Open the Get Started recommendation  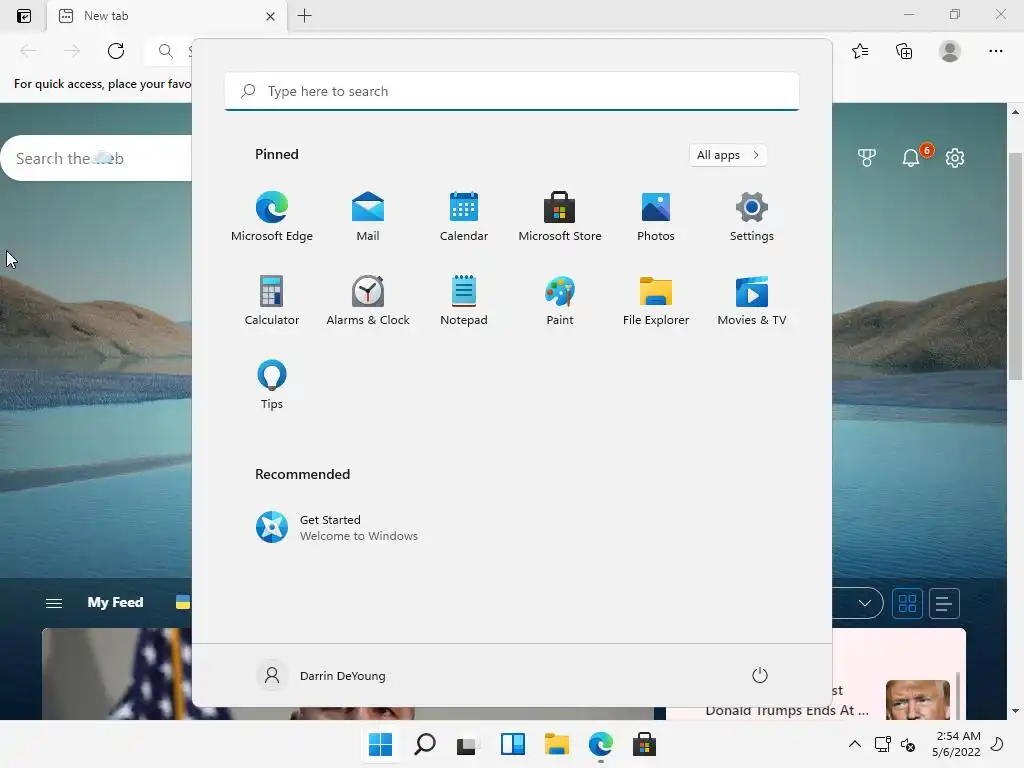tap(336, 527)
